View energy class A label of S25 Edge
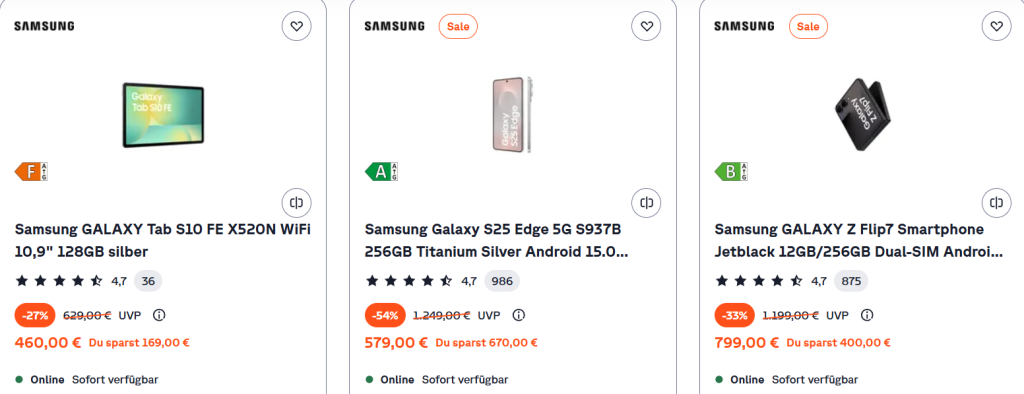This screenshot has width=1024, height=394. (381, 172)
